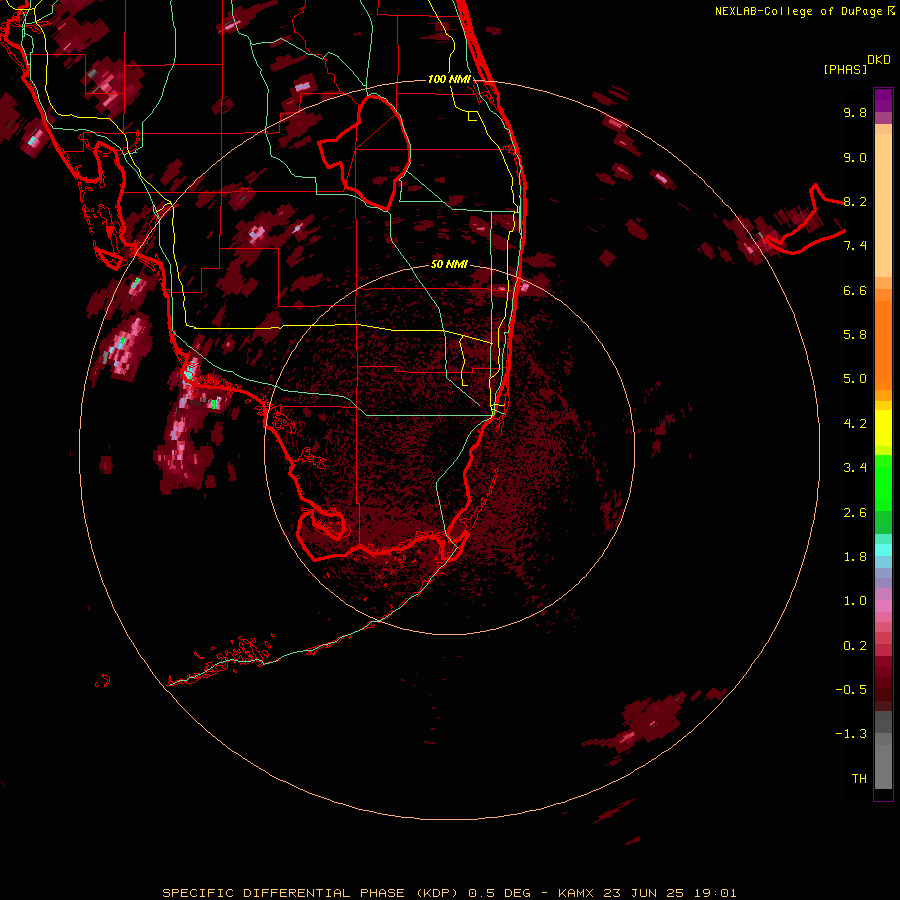This screenshot has height=900, width=900.
Task: Click the TH threshold label on legend
Action: tap(859, 779)
